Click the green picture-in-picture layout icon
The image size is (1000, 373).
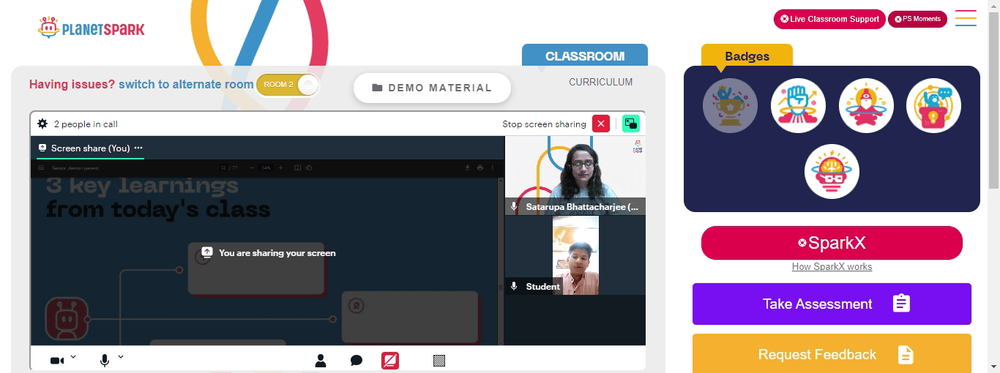(x=631, y=124)
